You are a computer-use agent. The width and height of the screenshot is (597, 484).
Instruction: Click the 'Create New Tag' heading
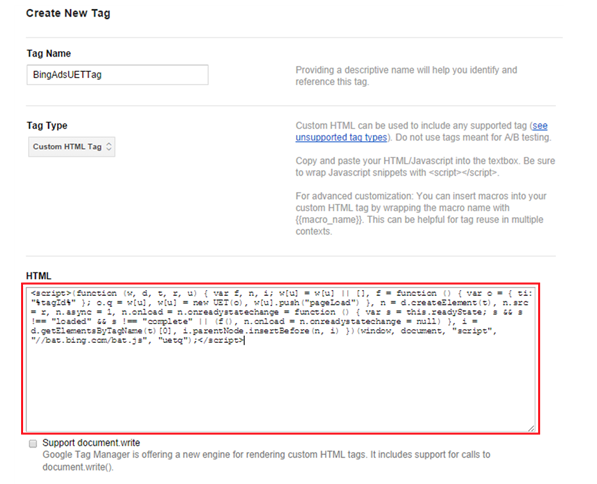[68, 13]
